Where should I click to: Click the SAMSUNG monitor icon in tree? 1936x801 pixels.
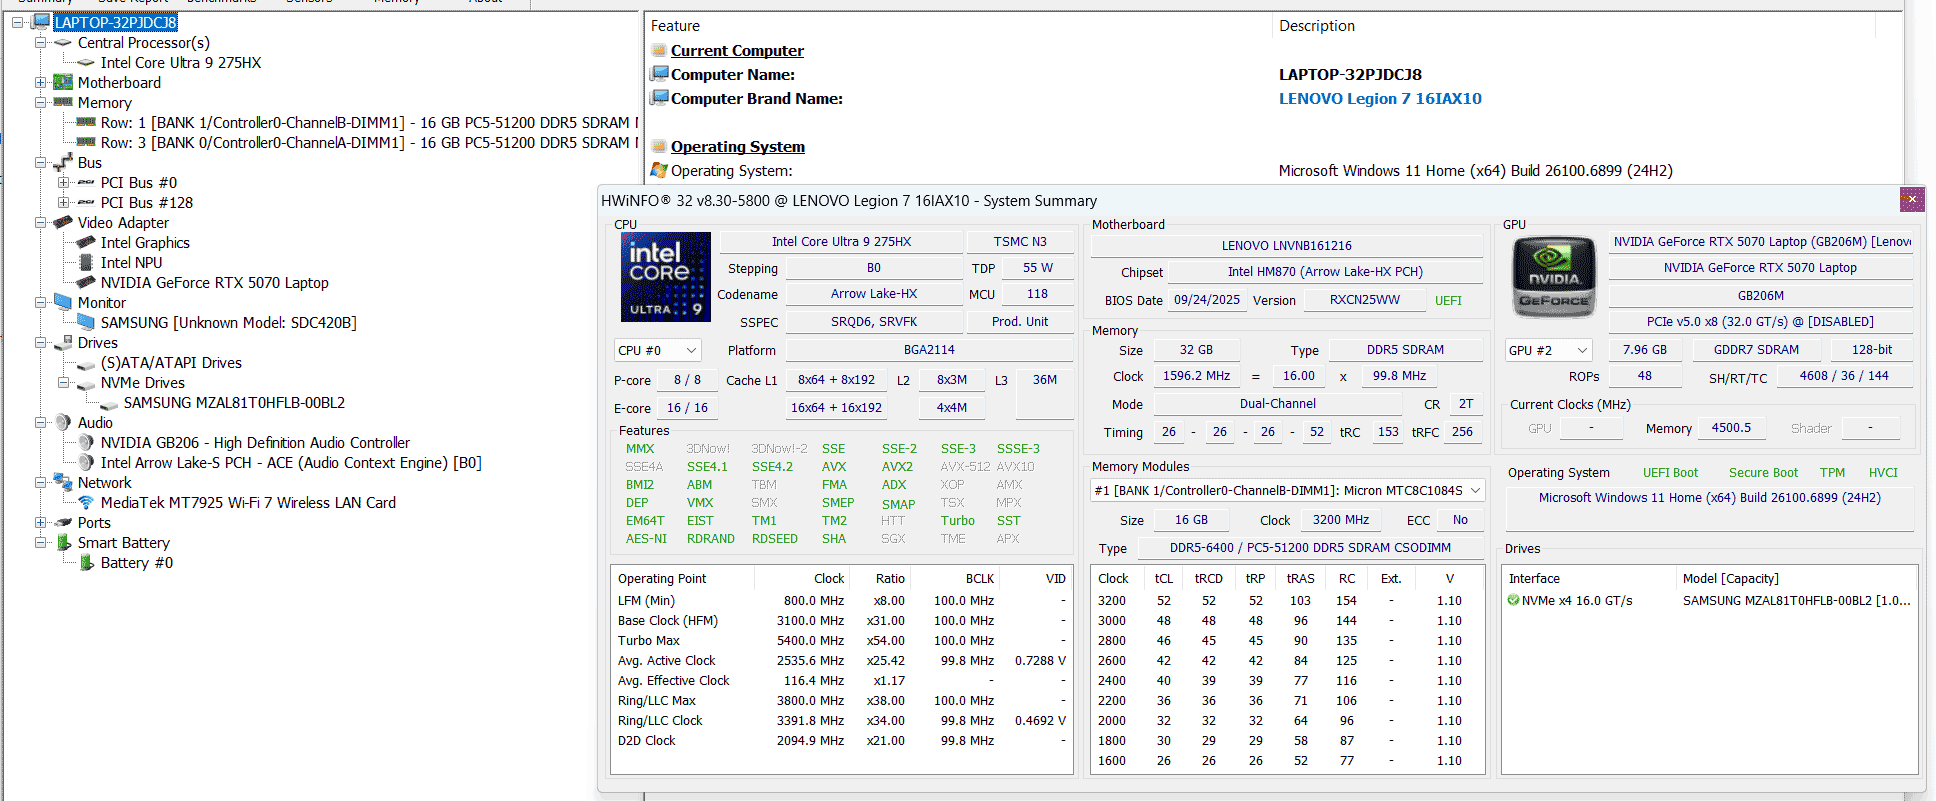87,323
